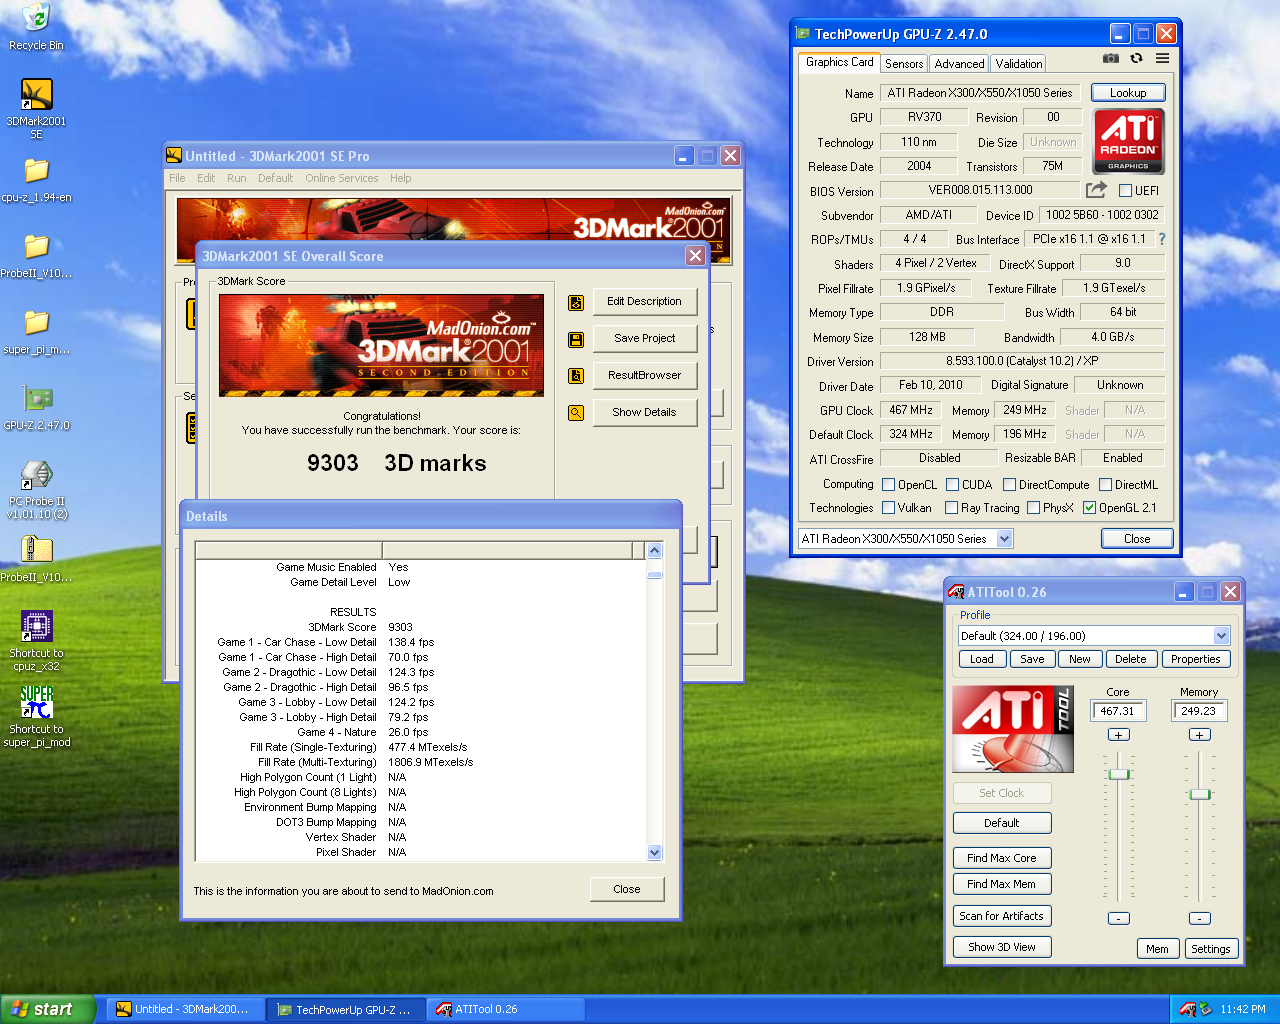Click the Core clock slider handle in ATITool

1119,775
